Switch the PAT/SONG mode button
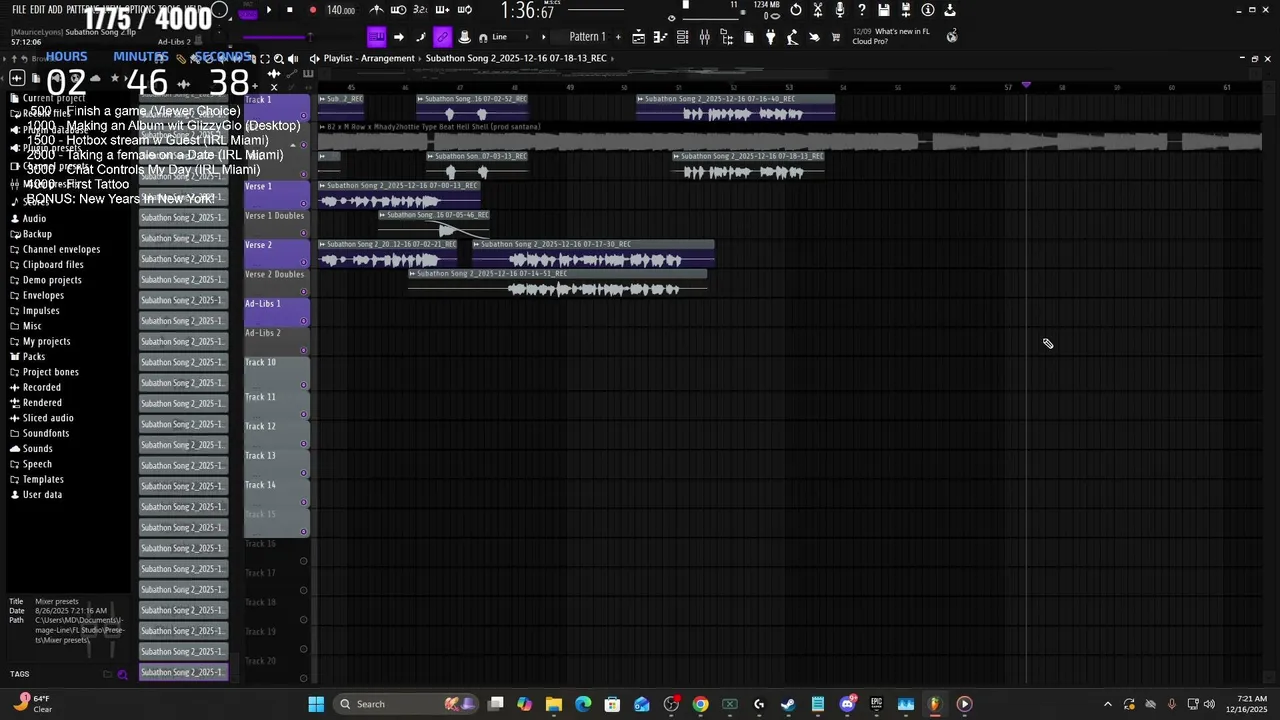This screenshot has height=720, width=1280. pyautogui.click(x=247, y=12)
